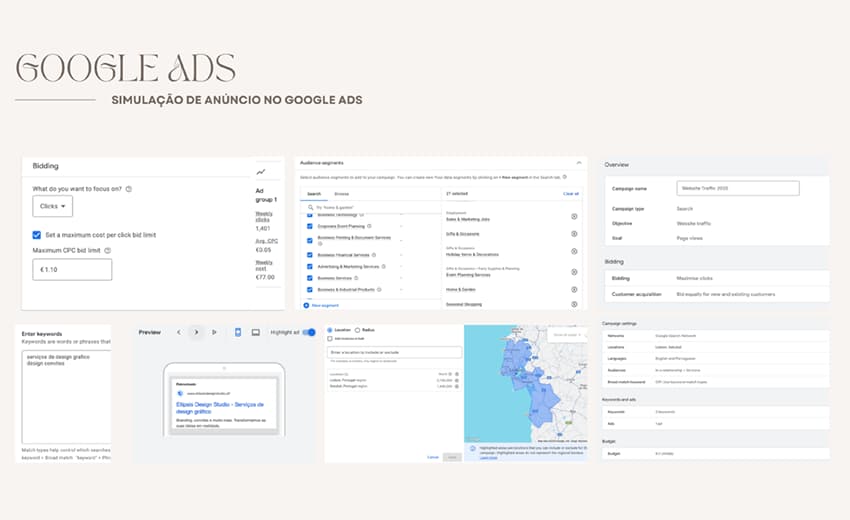
Task: Go to previous ad preview
Action: click(x=179, y=332)
